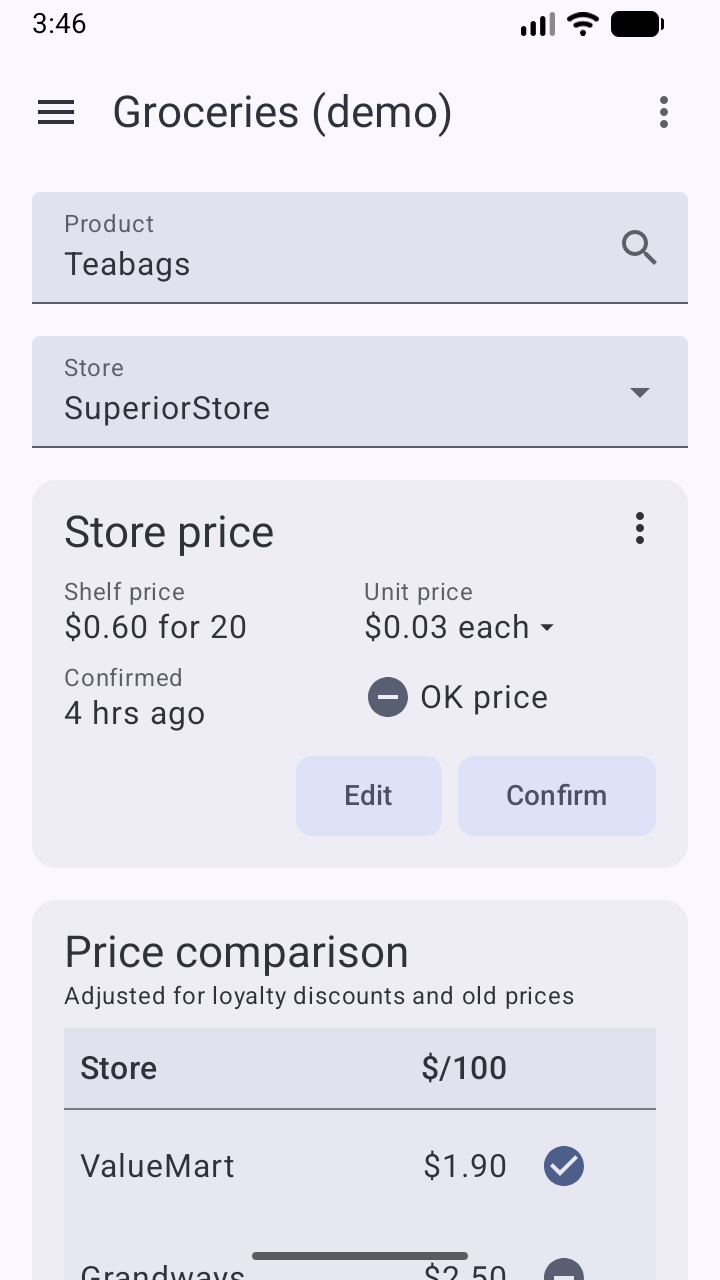Tap the Wi-Fi status icon

[x=582, y=24]
